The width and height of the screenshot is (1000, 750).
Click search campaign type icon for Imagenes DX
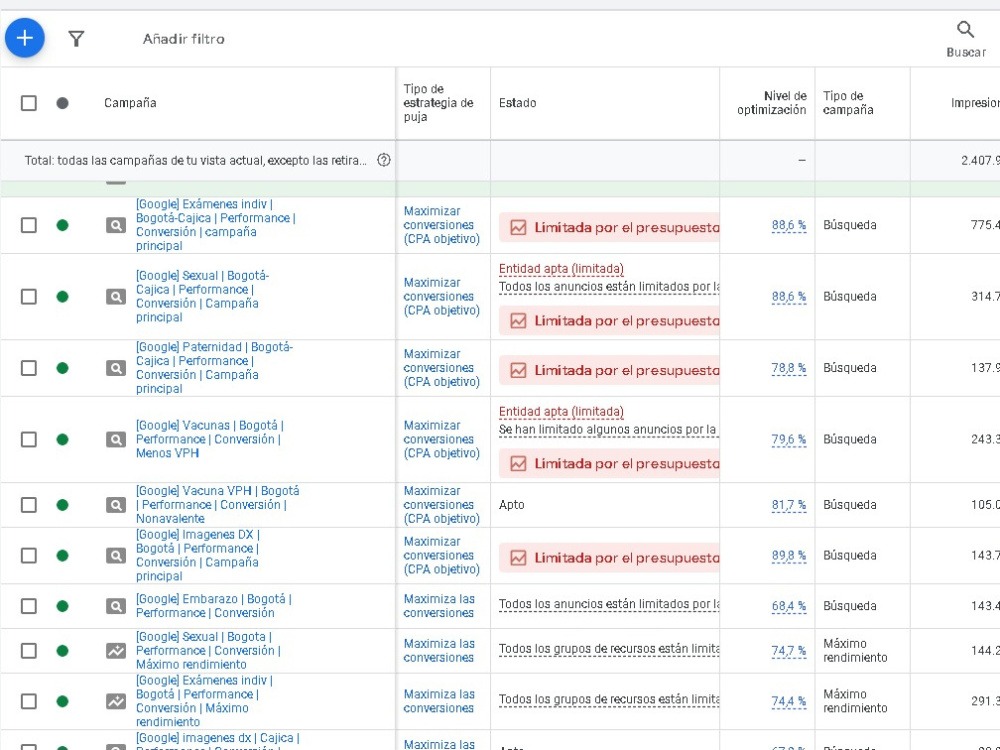coord(115,555)
